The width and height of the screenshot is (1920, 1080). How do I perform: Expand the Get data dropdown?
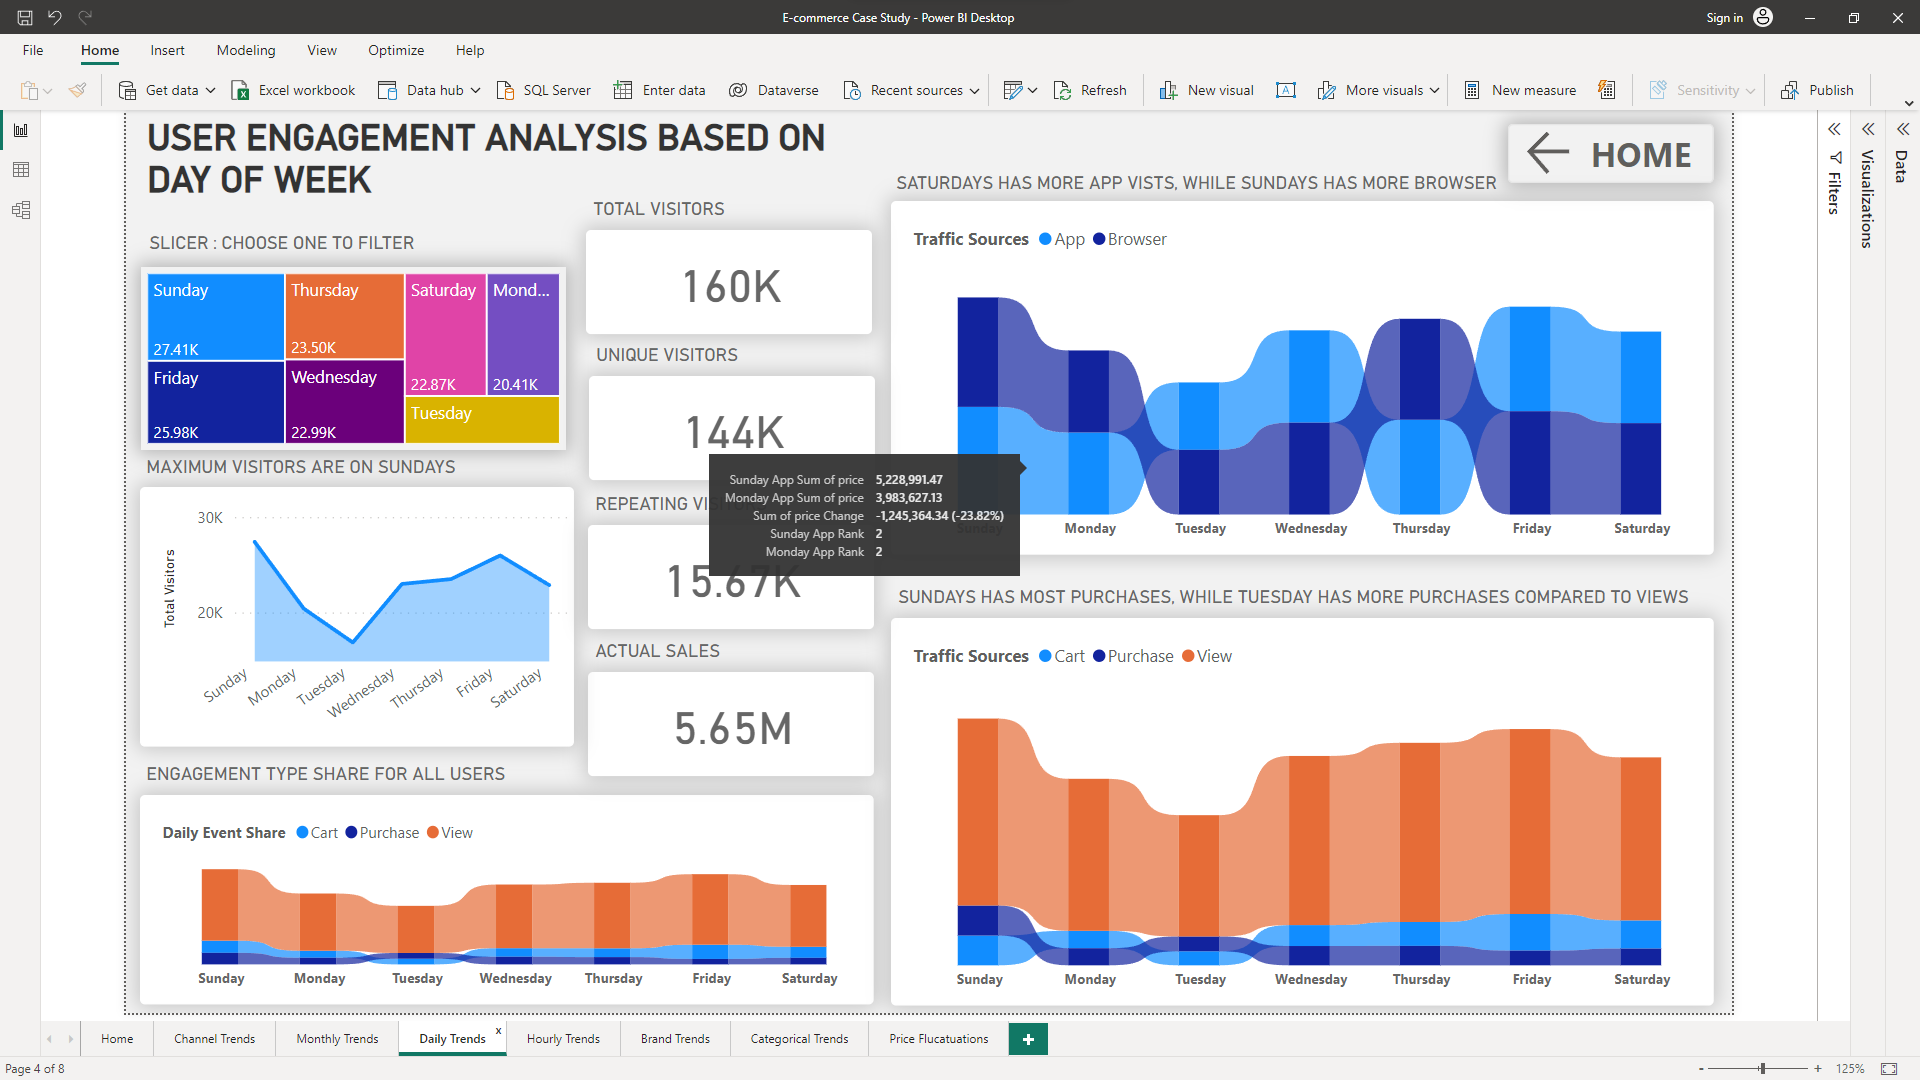[x=211, y=90]
